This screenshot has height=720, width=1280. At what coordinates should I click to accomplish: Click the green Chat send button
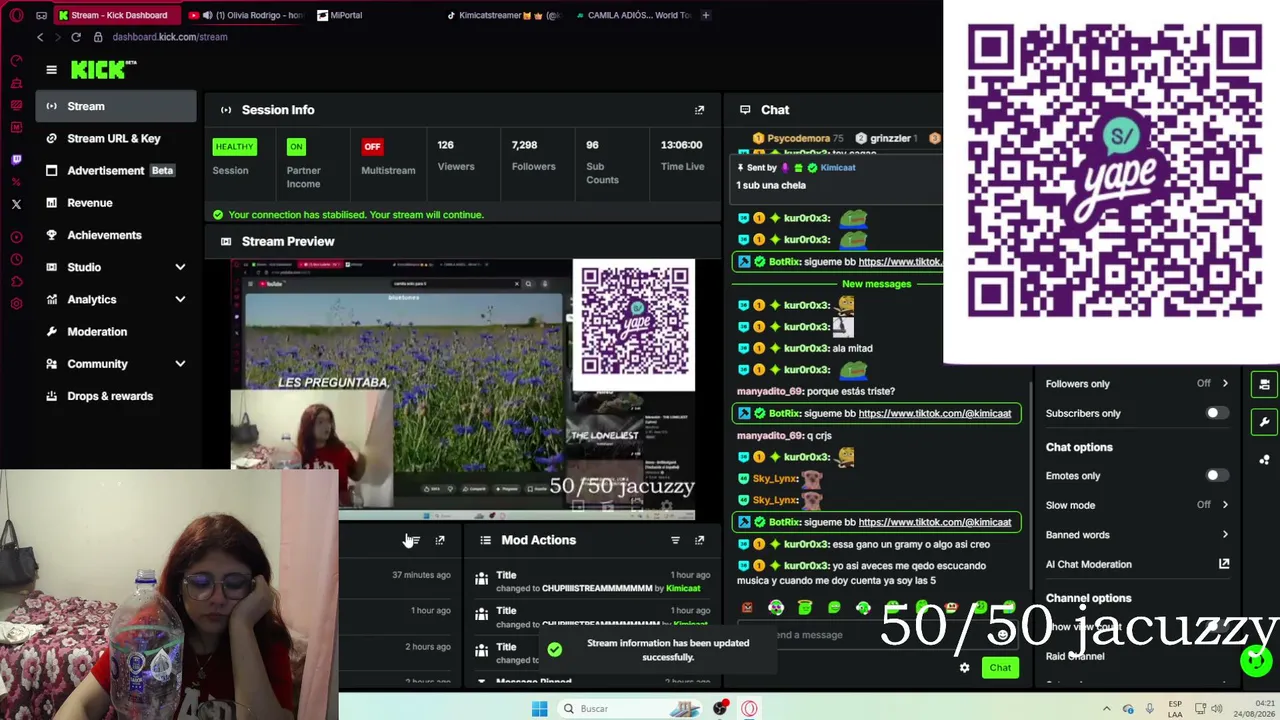click(1000, 668)
